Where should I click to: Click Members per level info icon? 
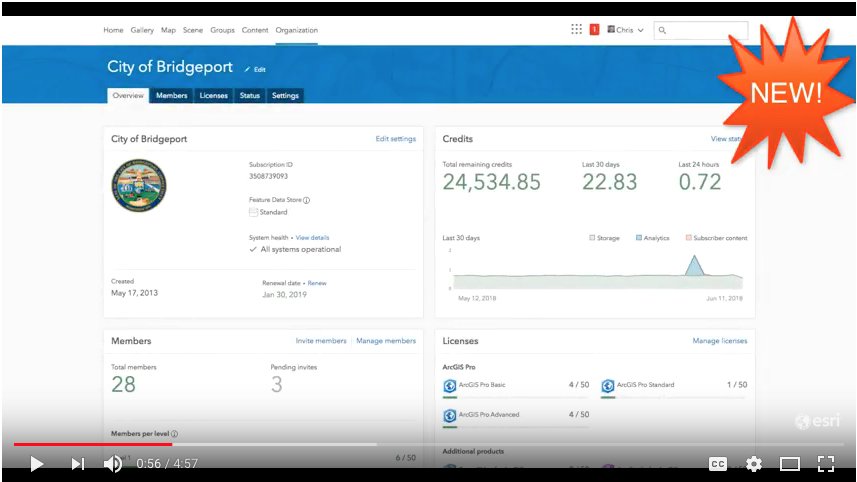[x=174, y=434]
